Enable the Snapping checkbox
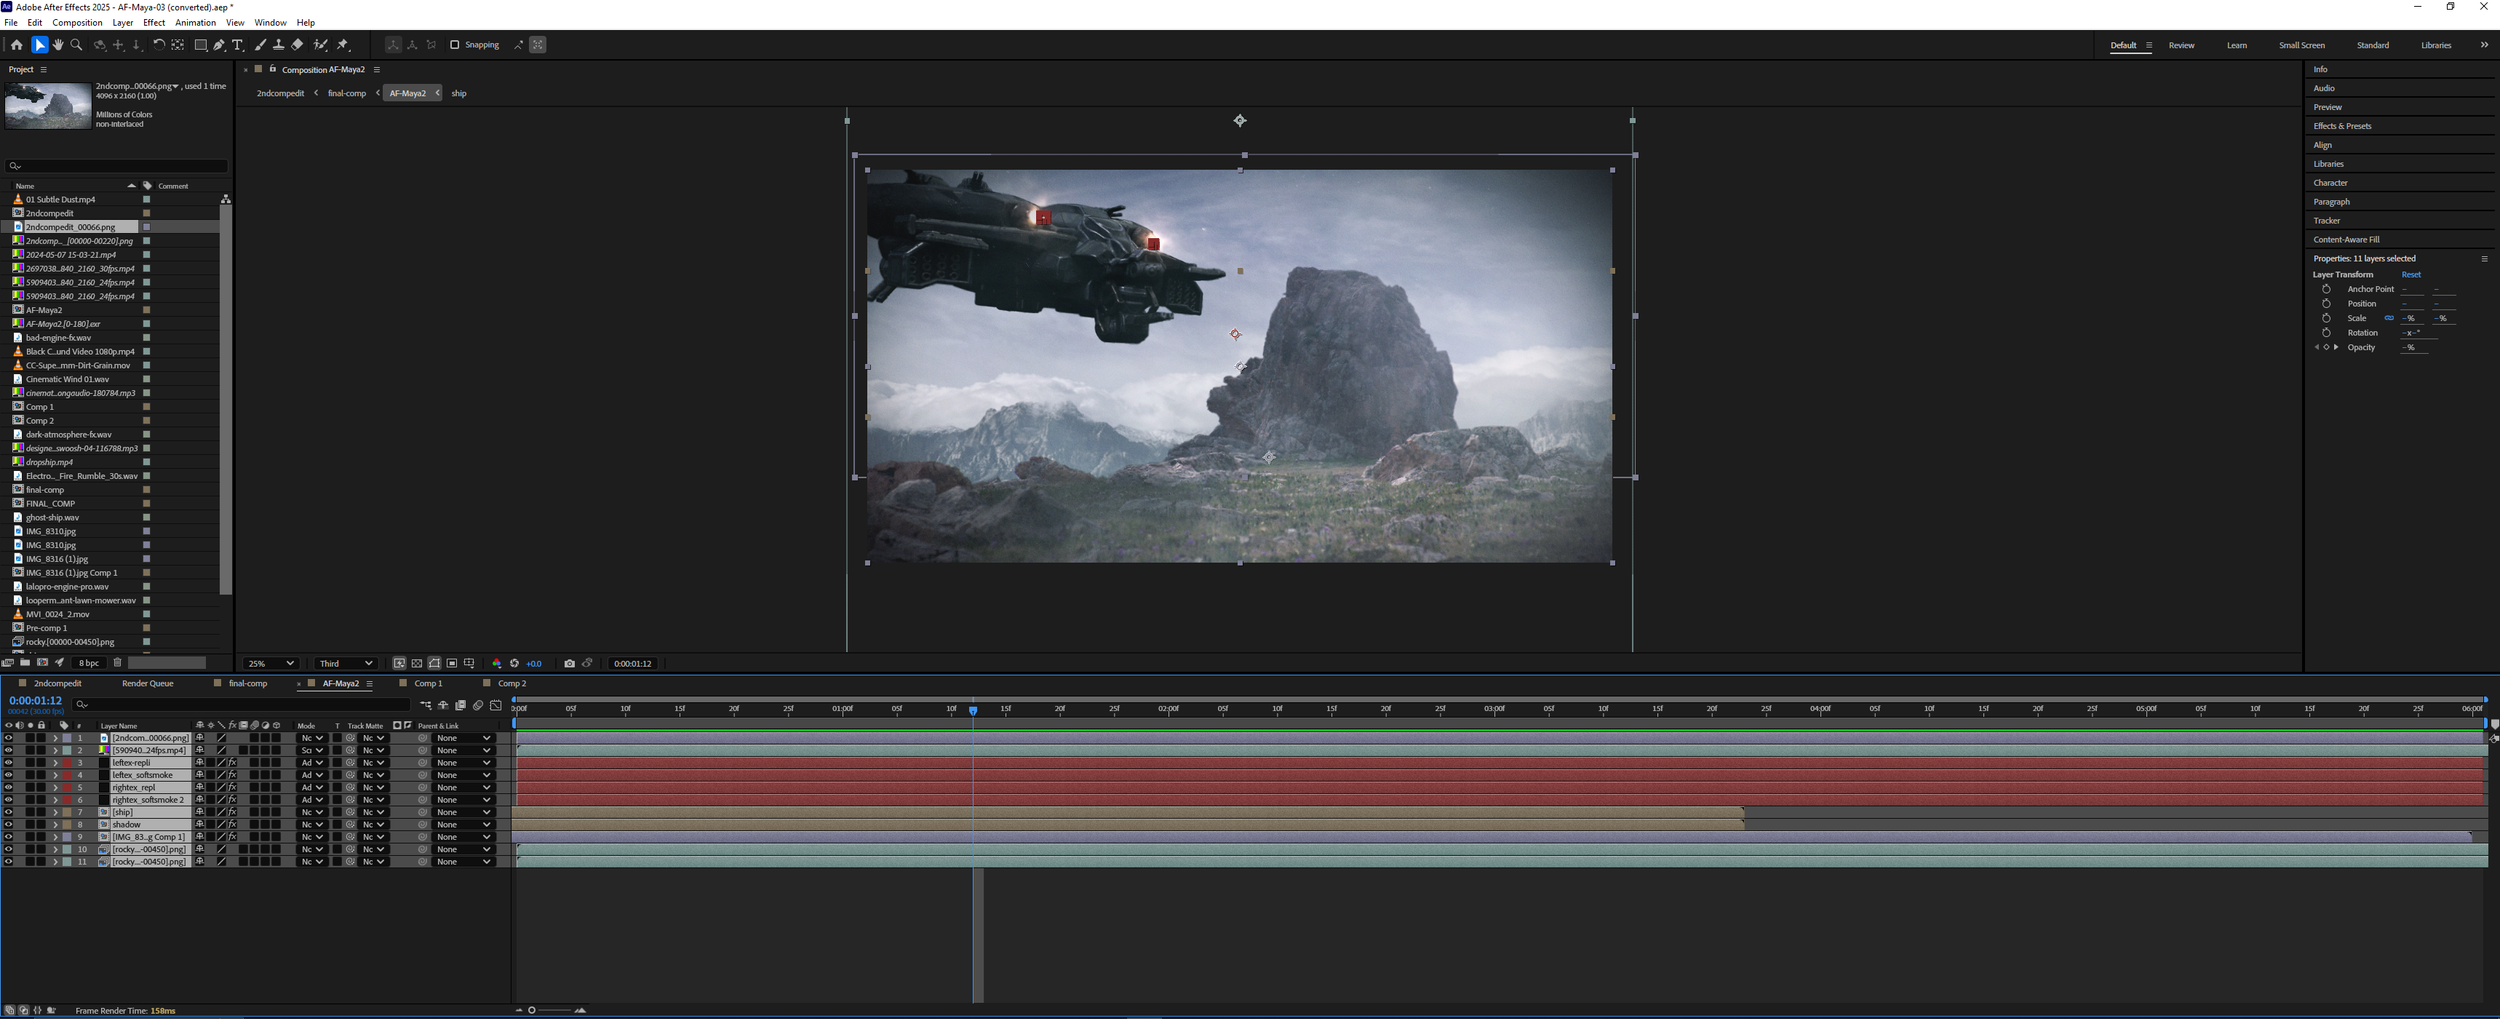2500x1019 pixels. tap(454, 45)
